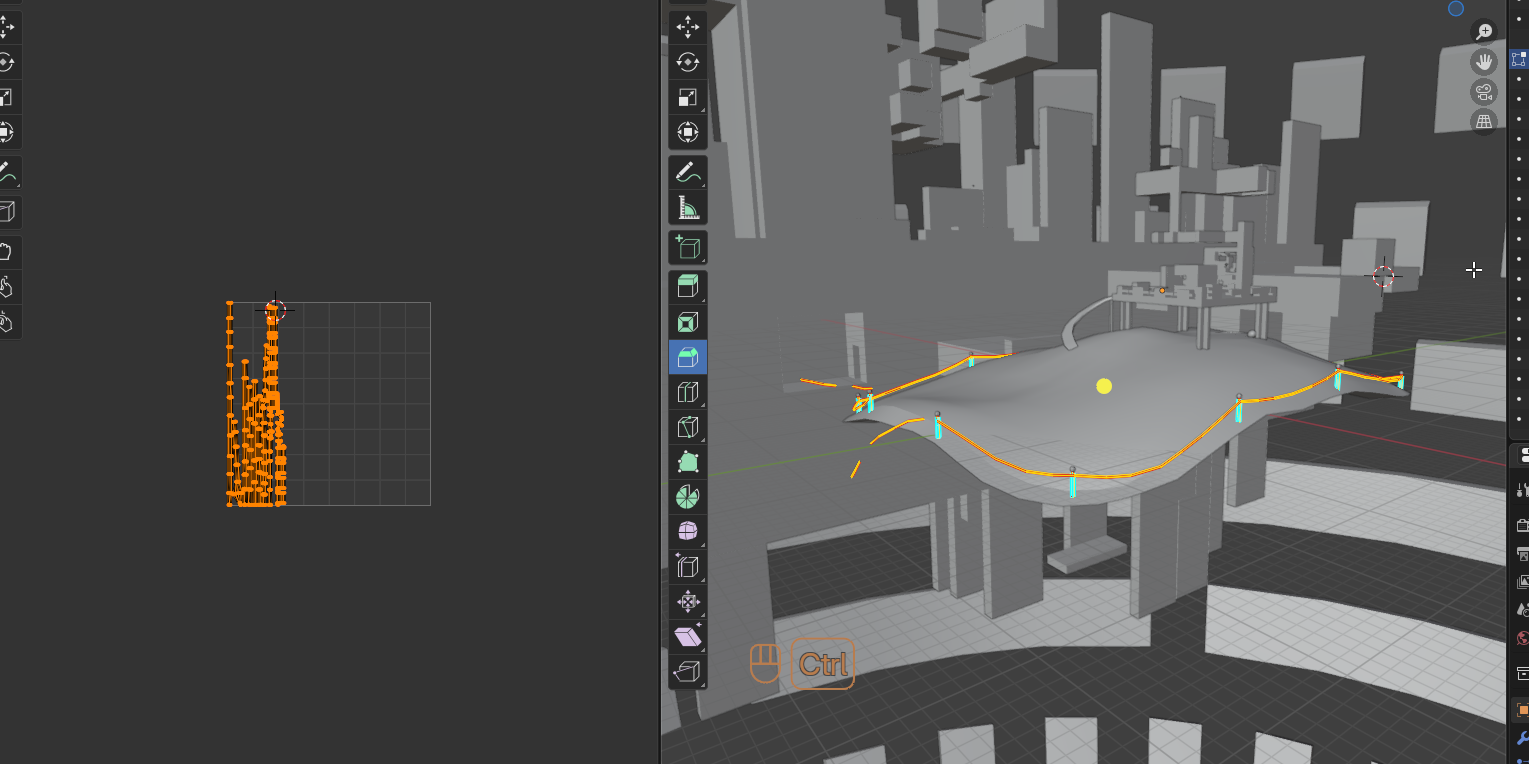Select the Move tool in the viewport toolbar
1529x764 pixels.
pos(688,28)
